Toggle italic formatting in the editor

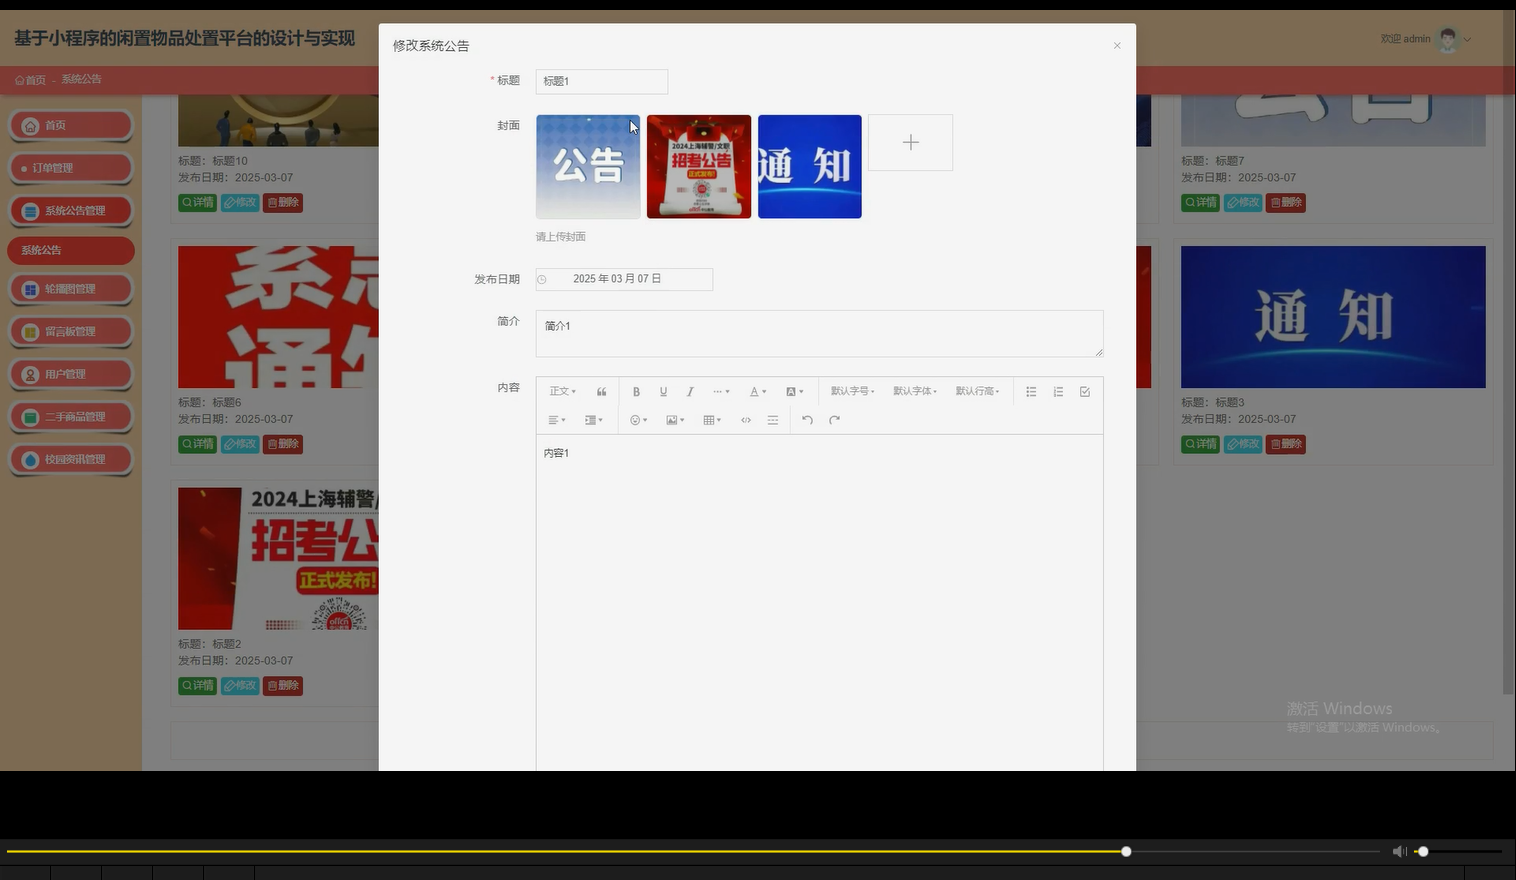click(690, 391)
